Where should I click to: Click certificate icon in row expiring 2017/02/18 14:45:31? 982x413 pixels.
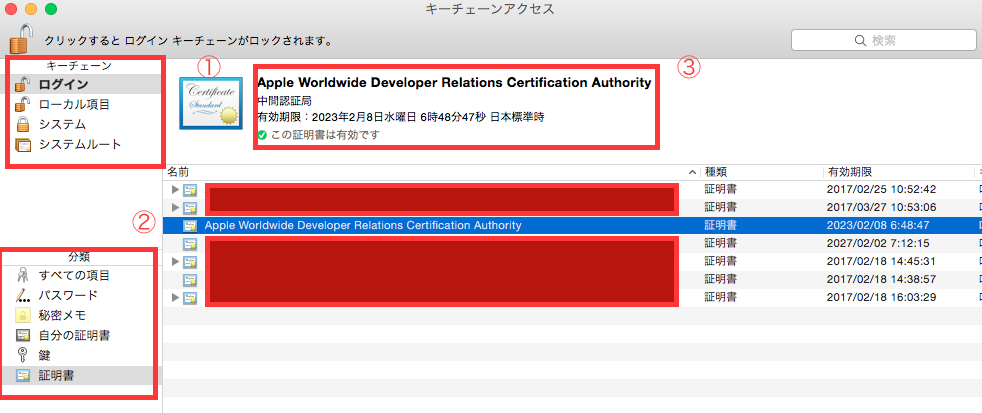pos(190,261)
